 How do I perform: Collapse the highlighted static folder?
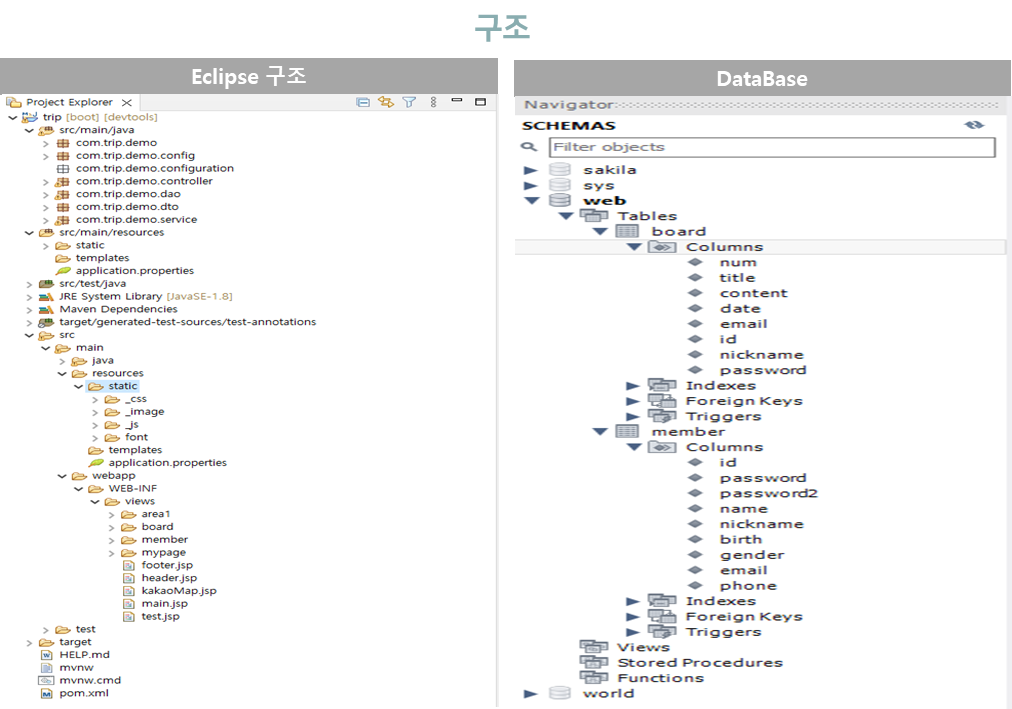tap(79, 386)
